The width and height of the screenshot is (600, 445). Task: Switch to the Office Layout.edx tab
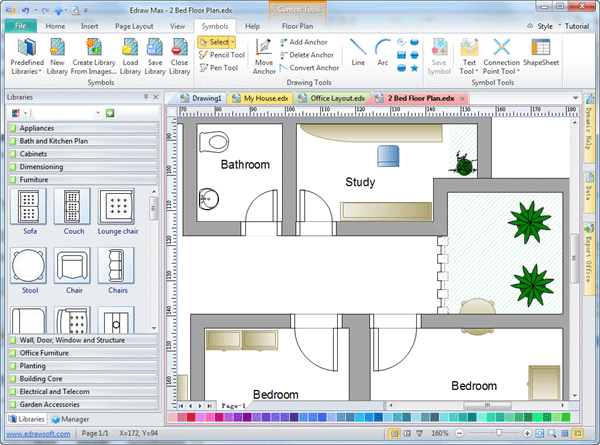point(332,98)
